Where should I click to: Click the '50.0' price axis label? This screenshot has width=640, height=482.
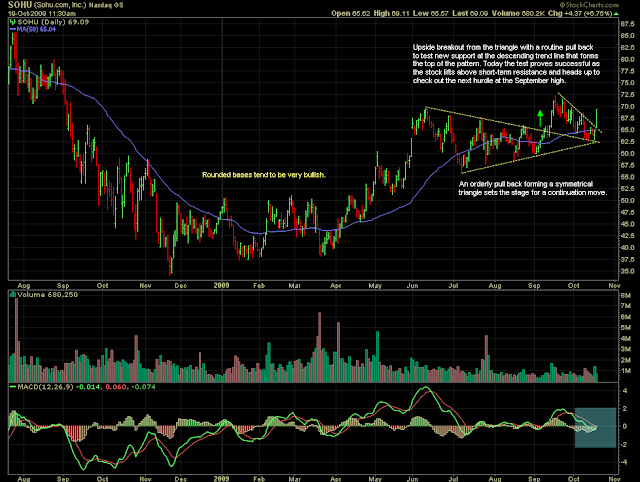click(x=627, y=200)
